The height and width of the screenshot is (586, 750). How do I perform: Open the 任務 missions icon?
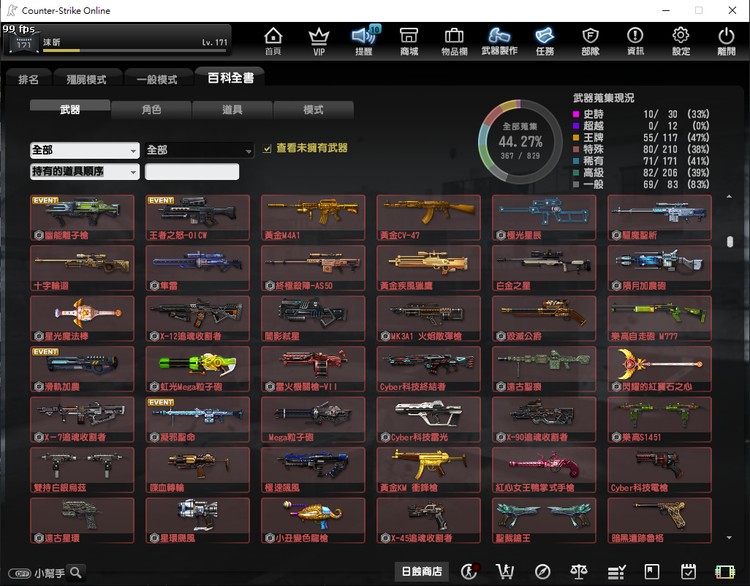click(x=545, y=41)
